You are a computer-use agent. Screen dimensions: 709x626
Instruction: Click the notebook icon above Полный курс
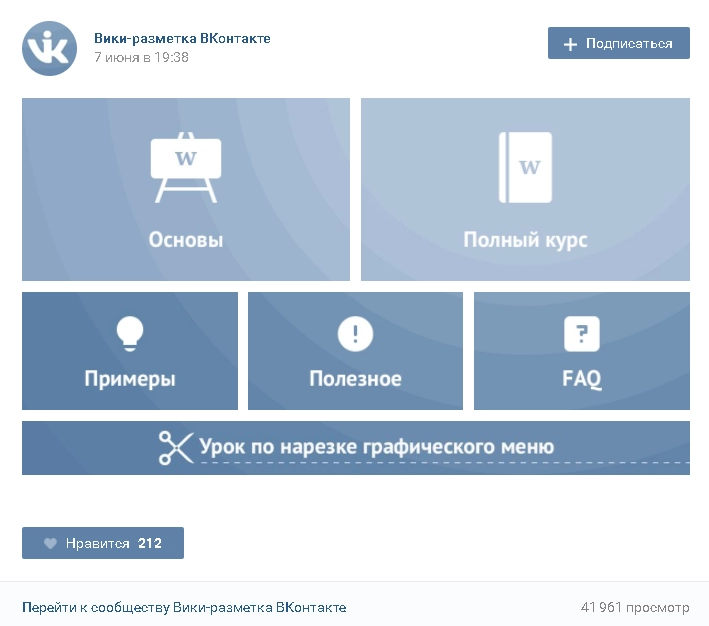click(x=525, y=167)
